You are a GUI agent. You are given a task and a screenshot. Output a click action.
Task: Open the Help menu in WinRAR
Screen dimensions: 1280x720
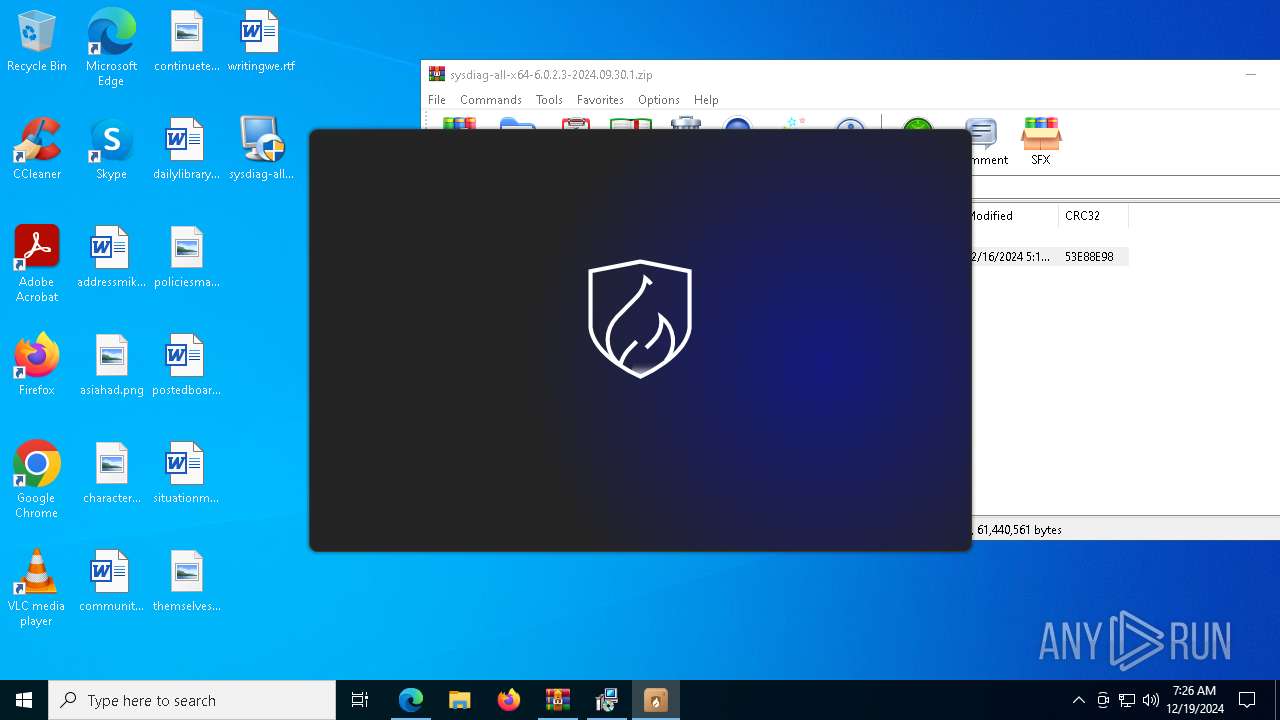coord(706,100)
